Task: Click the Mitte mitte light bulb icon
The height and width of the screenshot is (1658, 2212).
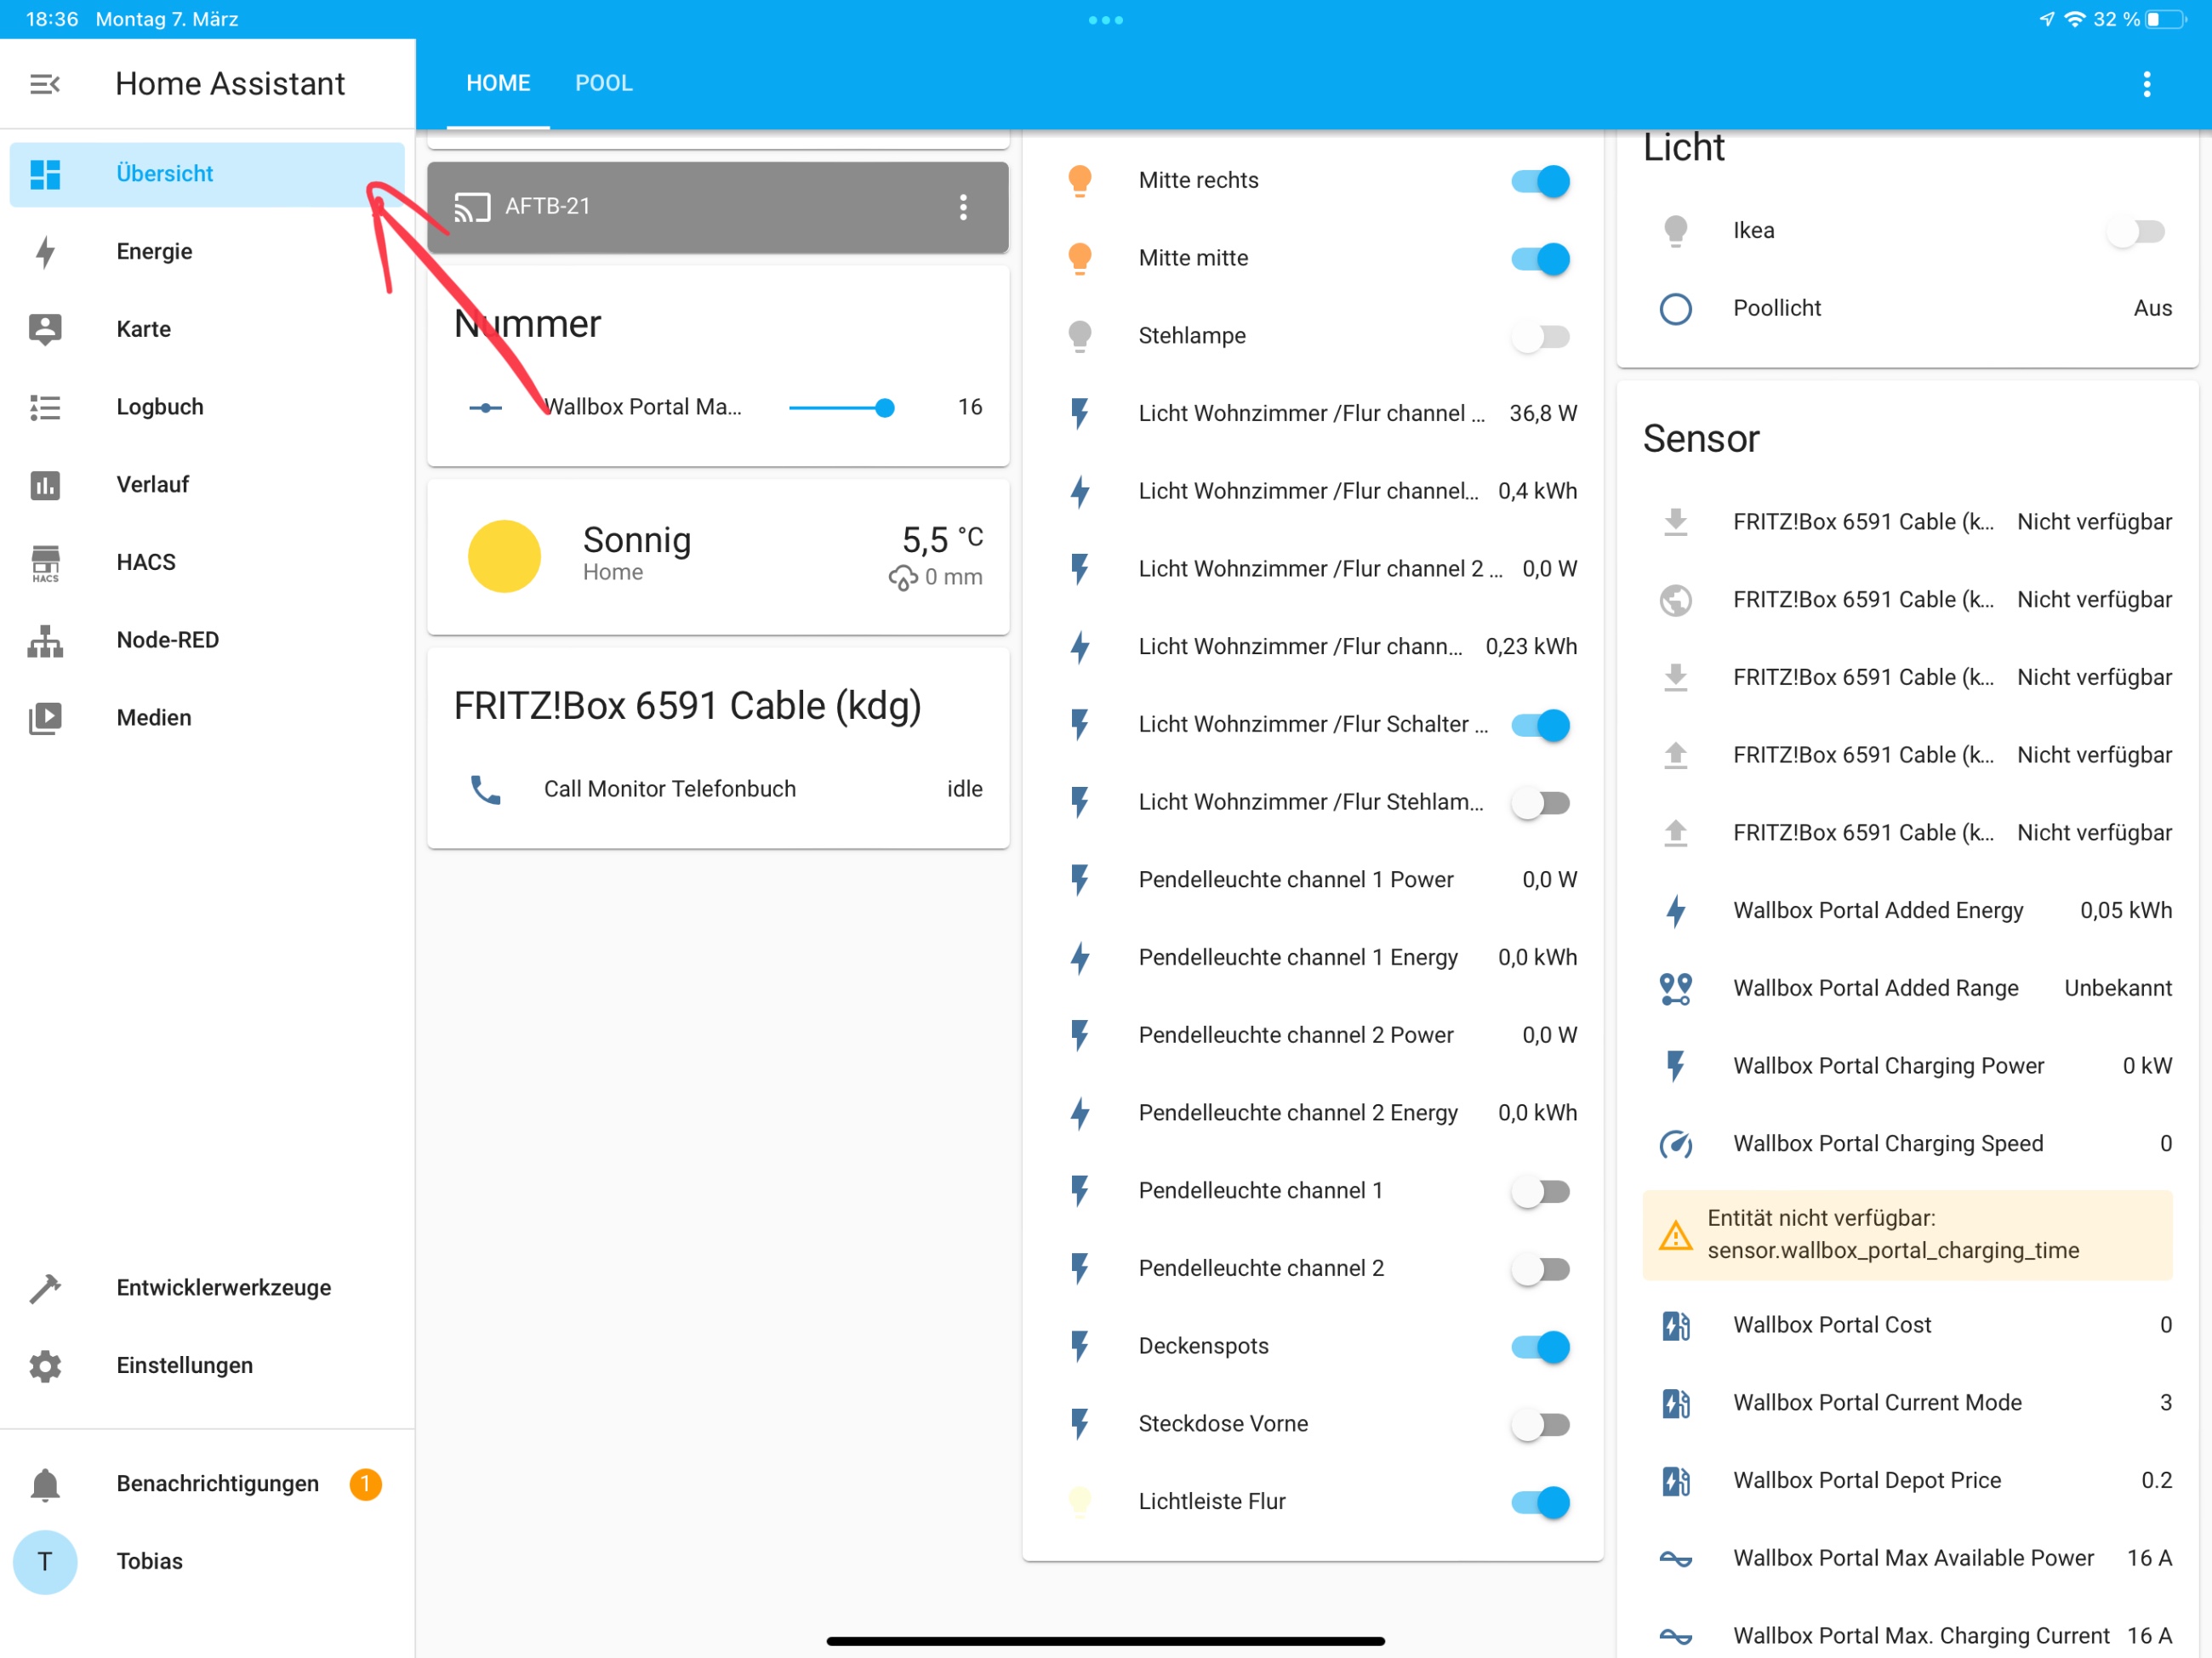Action: [1080, 259]
